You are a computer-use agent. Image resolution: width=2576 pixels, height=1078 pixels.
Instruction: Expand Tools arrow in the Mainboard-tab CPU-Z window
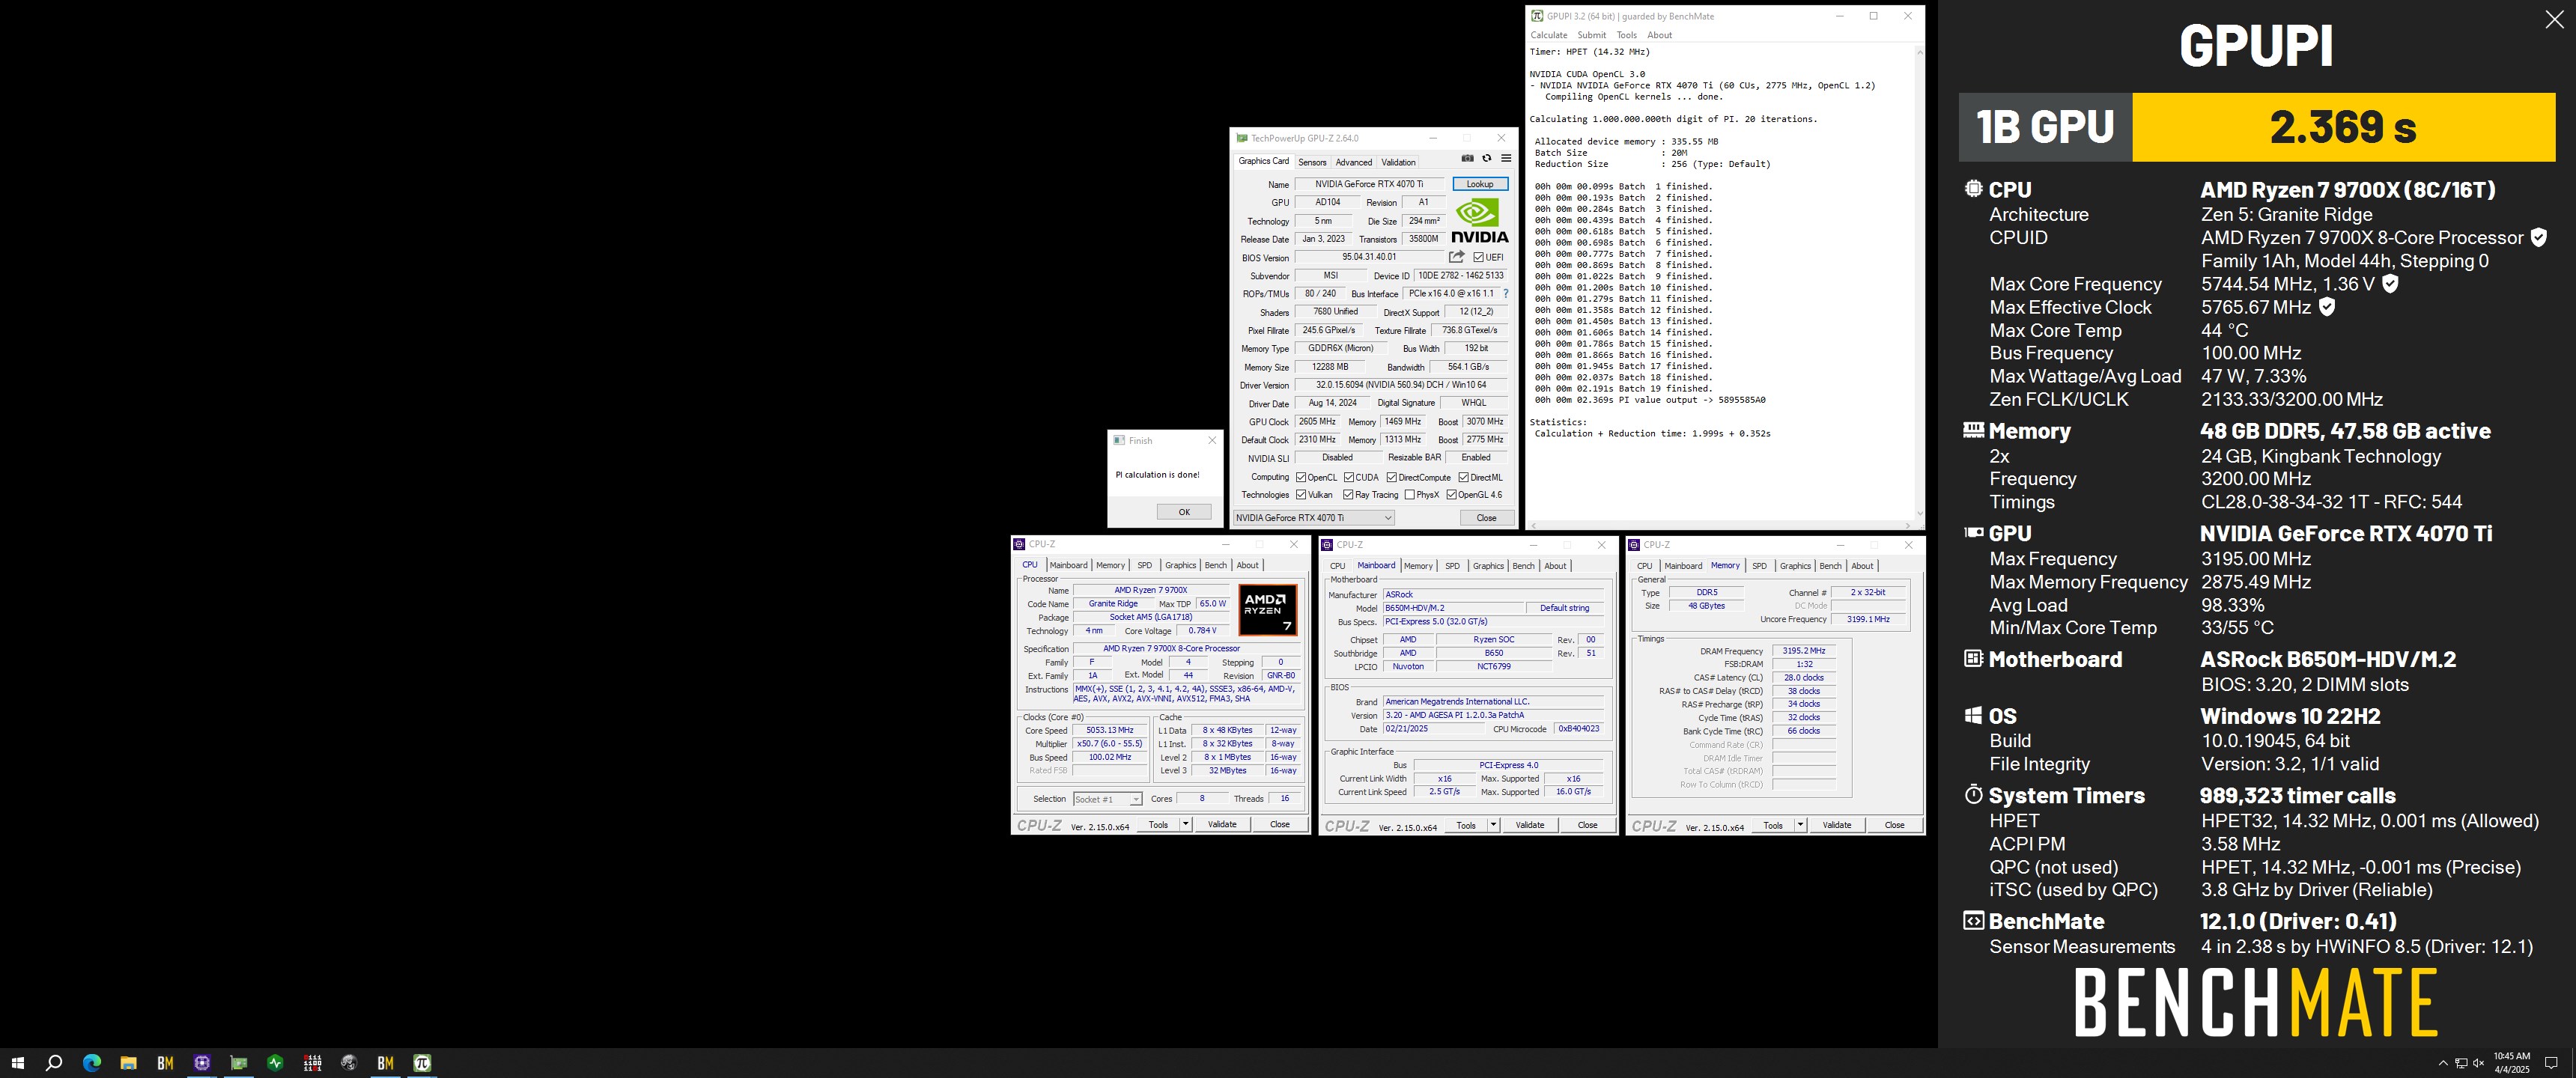click(1493, 826)
